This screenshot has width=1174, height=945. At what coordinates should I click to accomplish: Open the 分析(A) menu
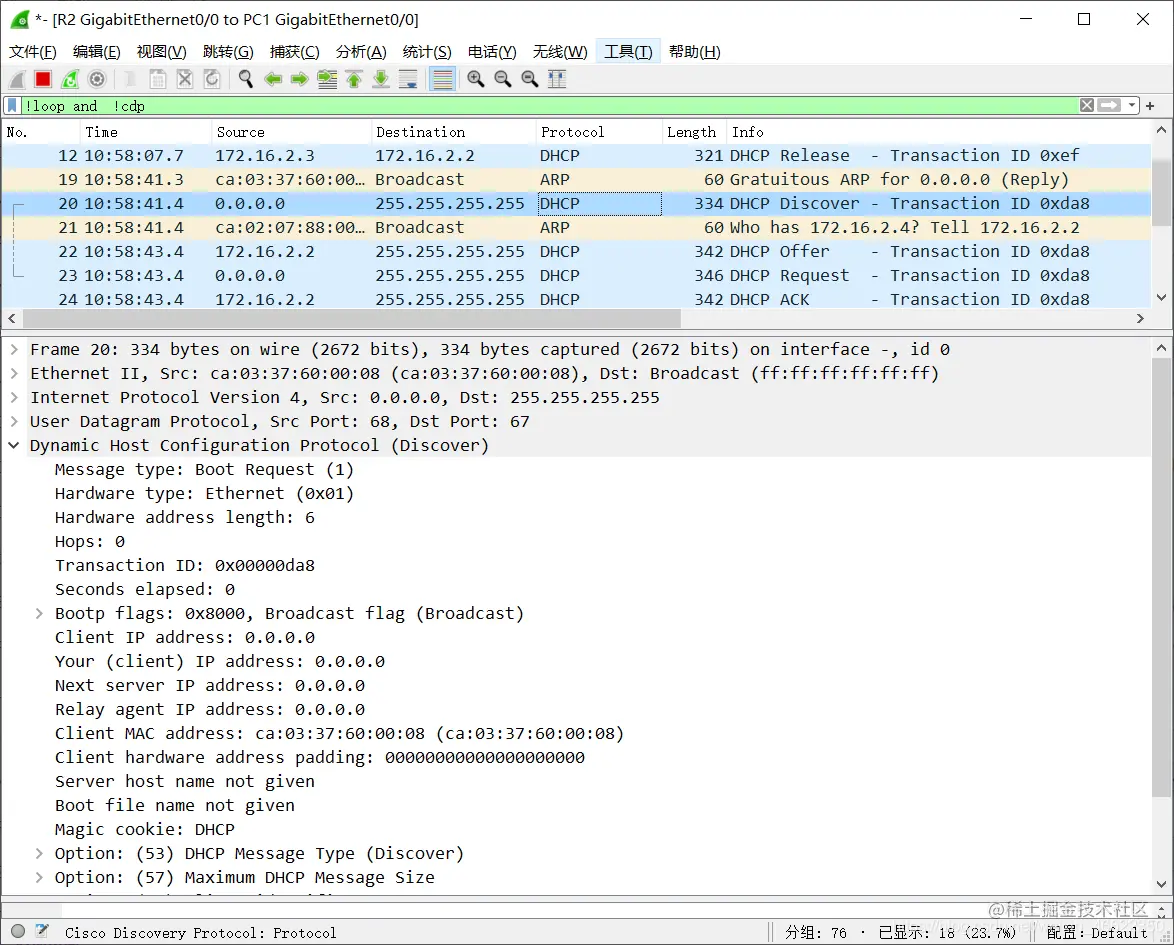pos(361,52)
